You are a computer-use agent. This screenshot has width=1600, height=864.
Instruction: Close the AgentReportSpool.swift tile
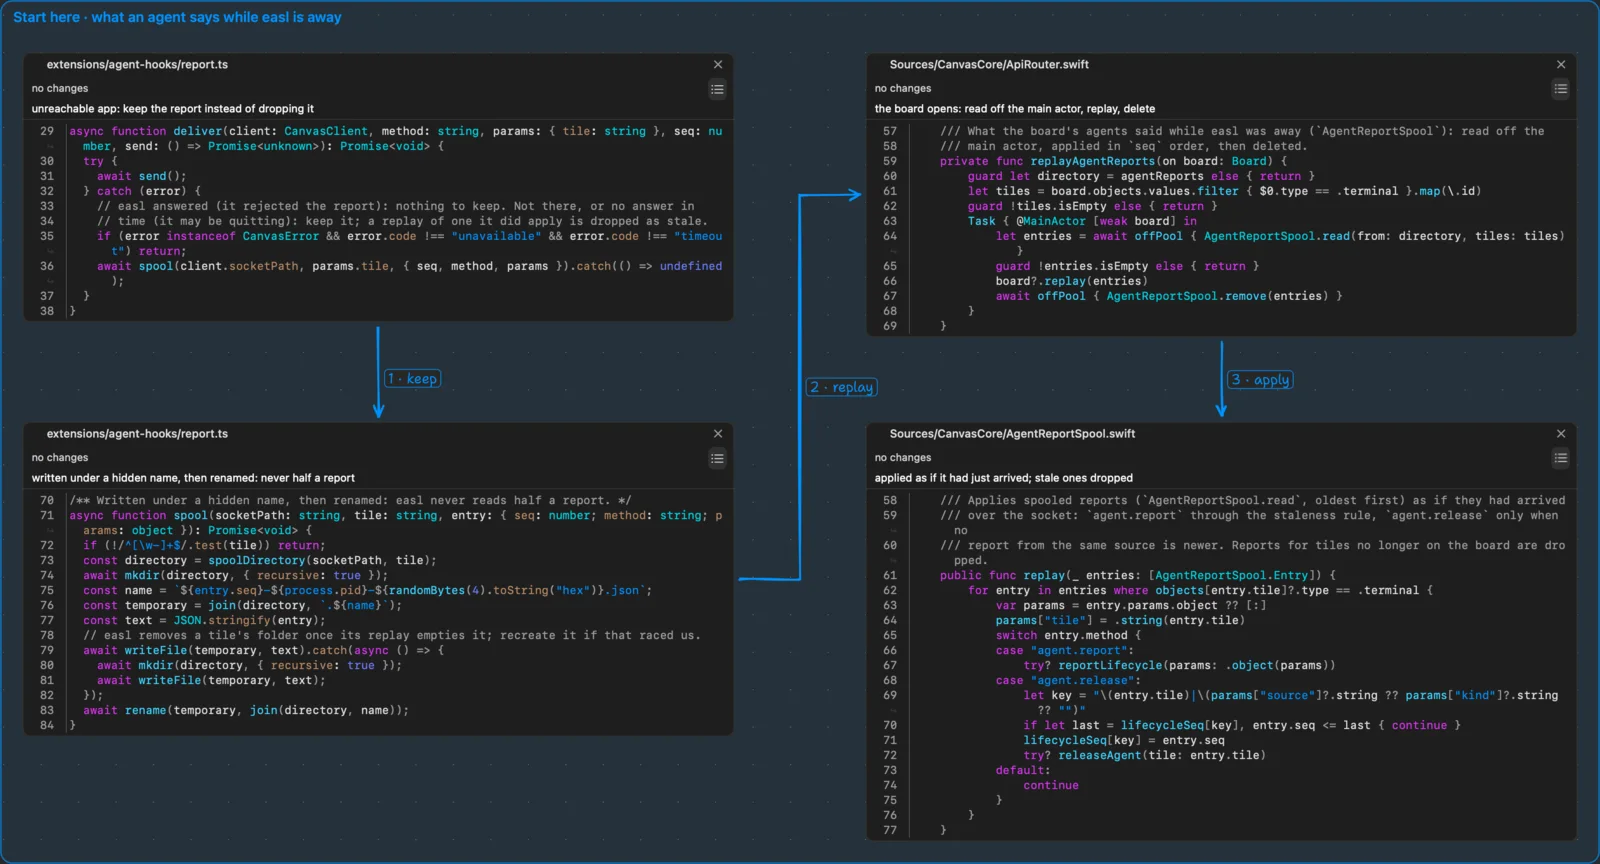click(1561, 434)
